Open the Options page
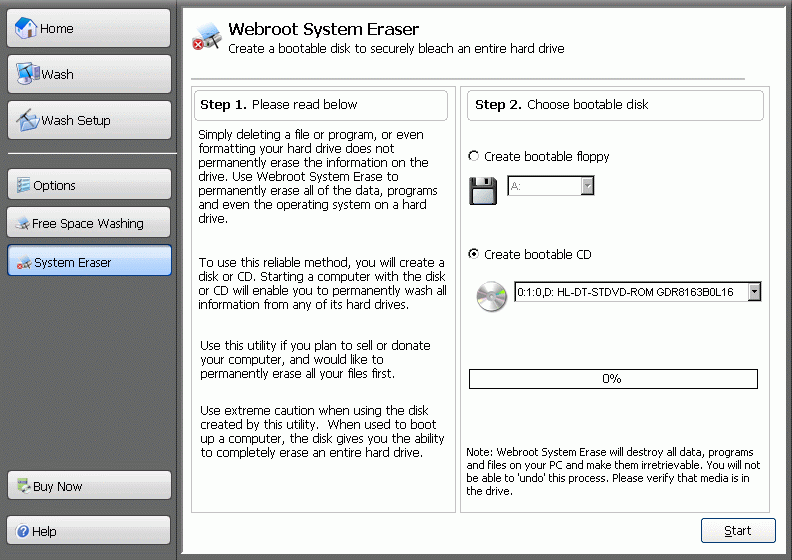The width and height of the screenshot is (792, 560). tap(89, 185)
